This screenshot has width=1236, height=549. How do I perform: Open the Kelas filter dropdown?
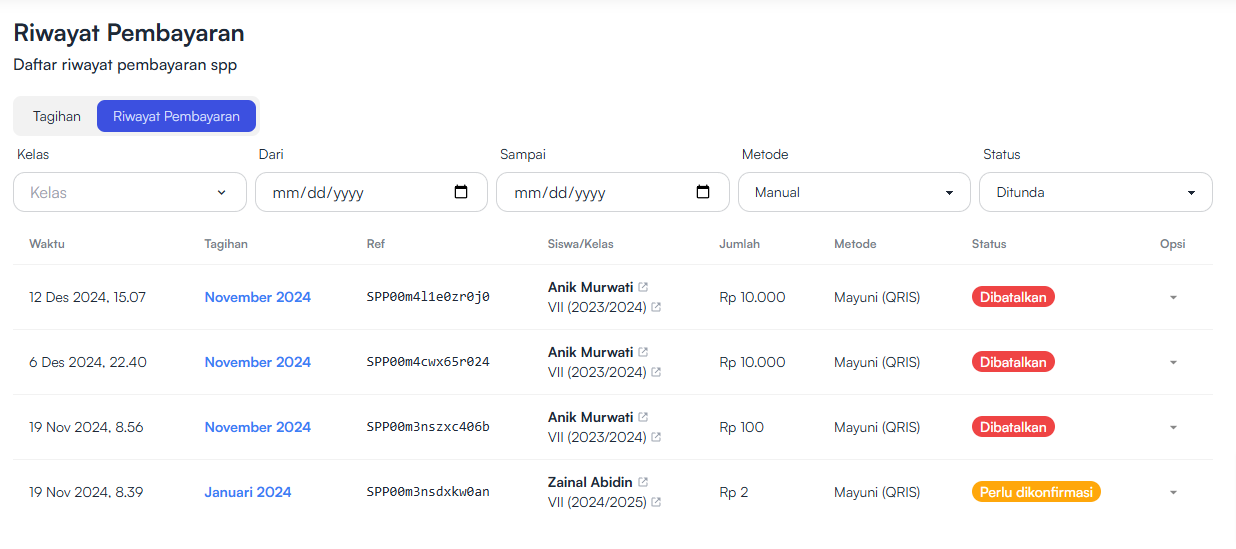pyautogui.click(x=130, y=192)
